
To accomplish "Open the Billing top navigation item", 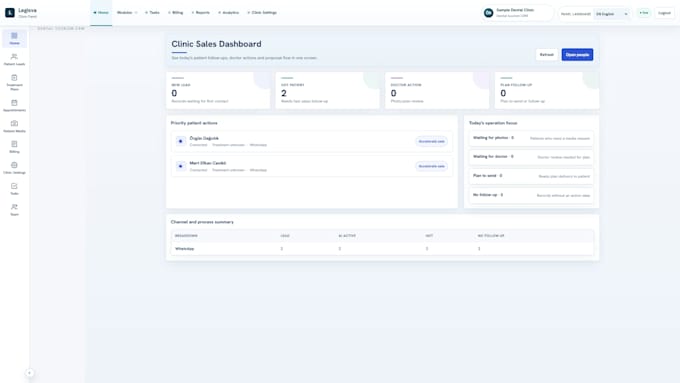I will 176,13.
